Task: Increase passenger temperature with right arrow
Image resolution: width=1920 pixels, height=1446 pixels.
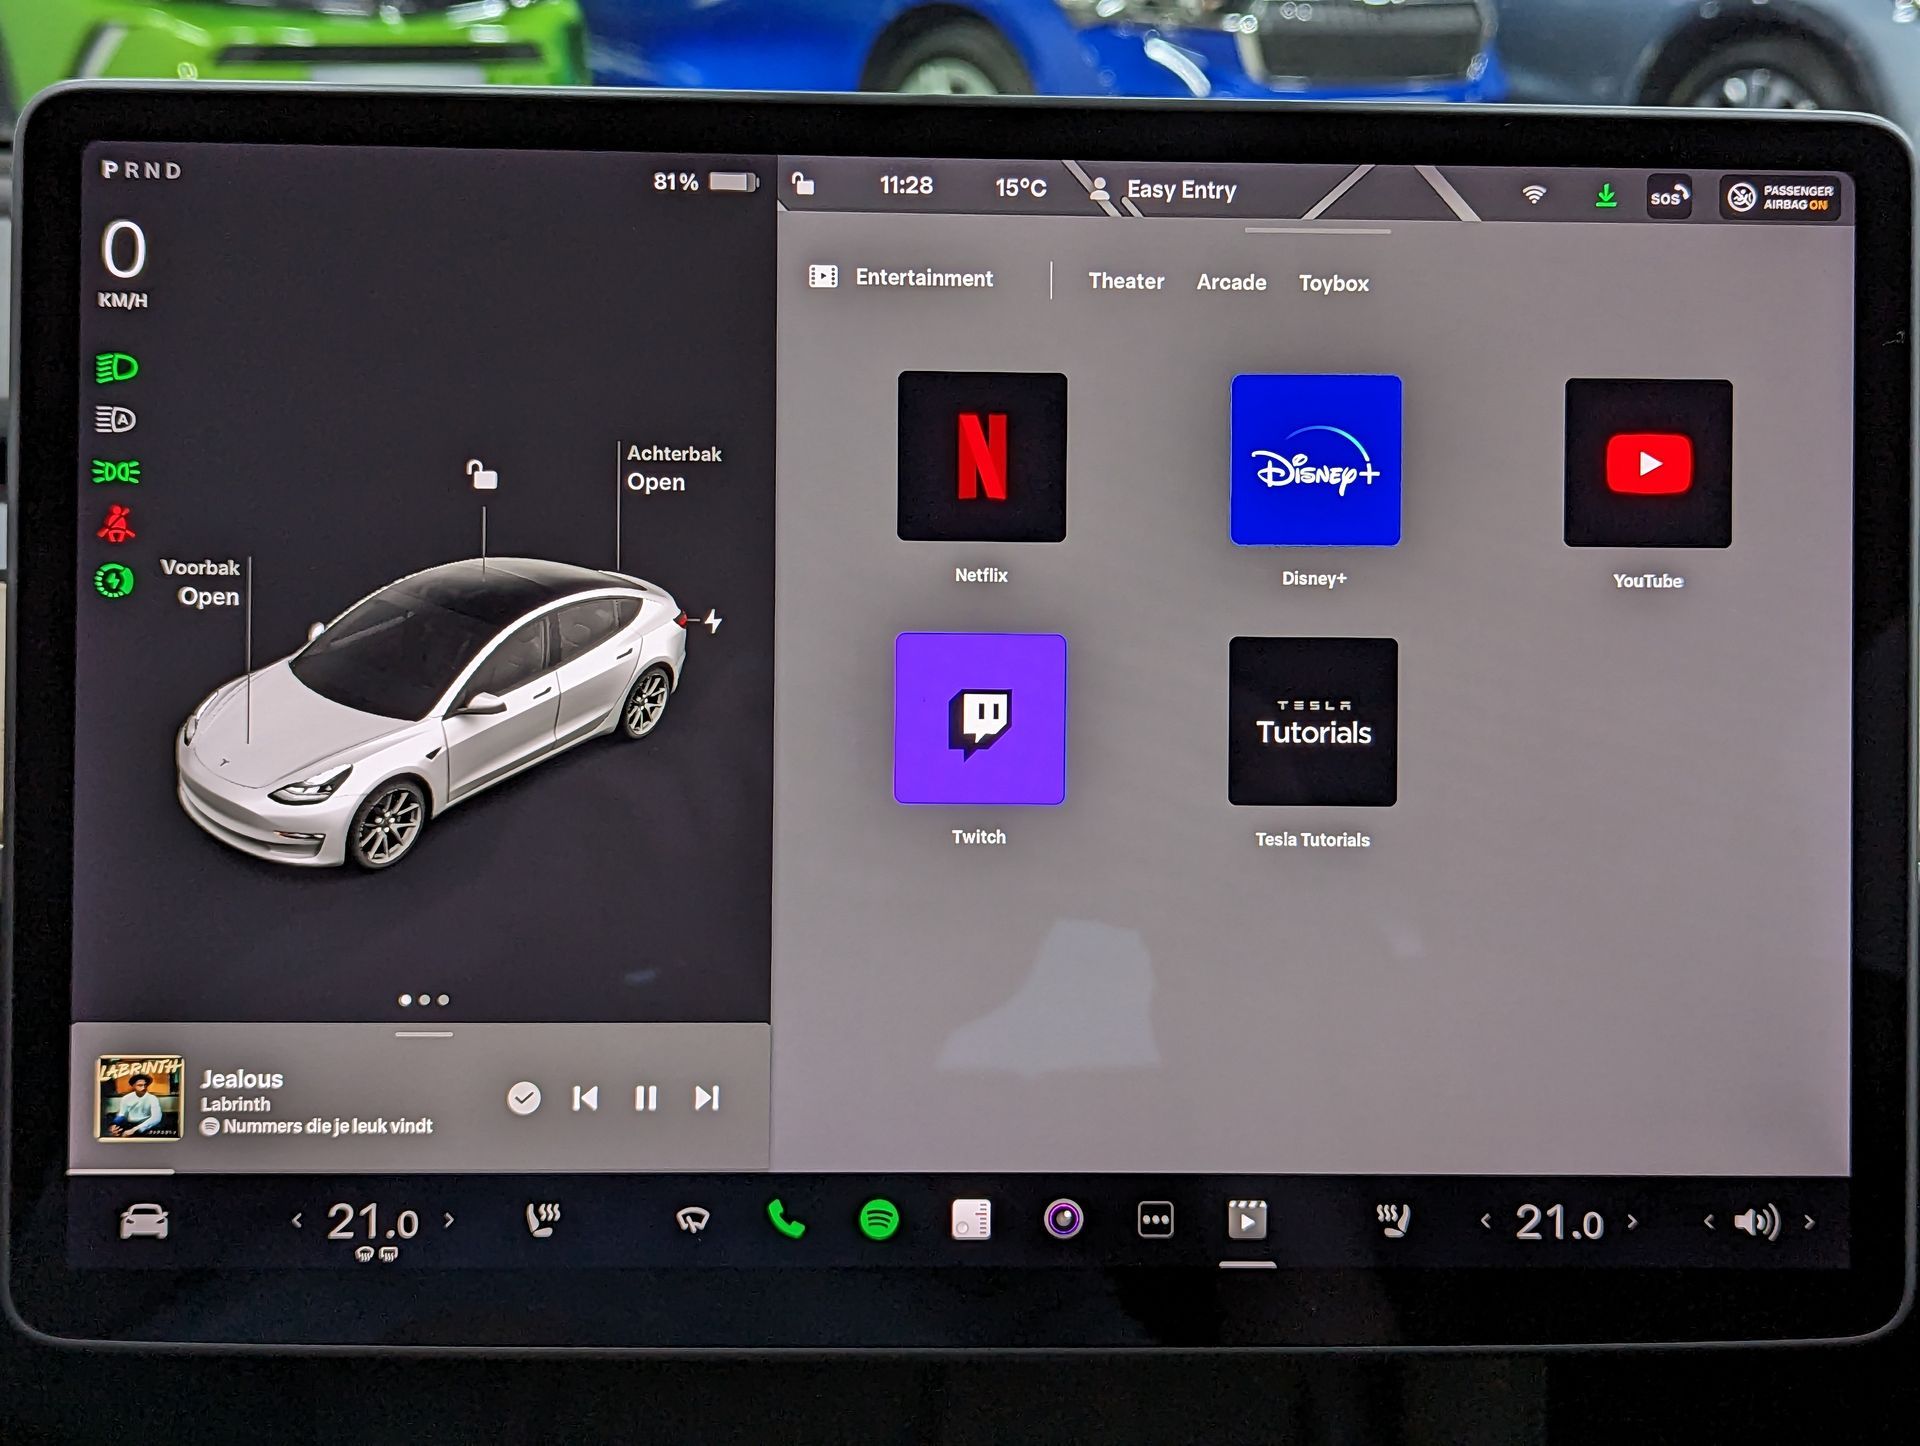Action: point(1633,1221)
